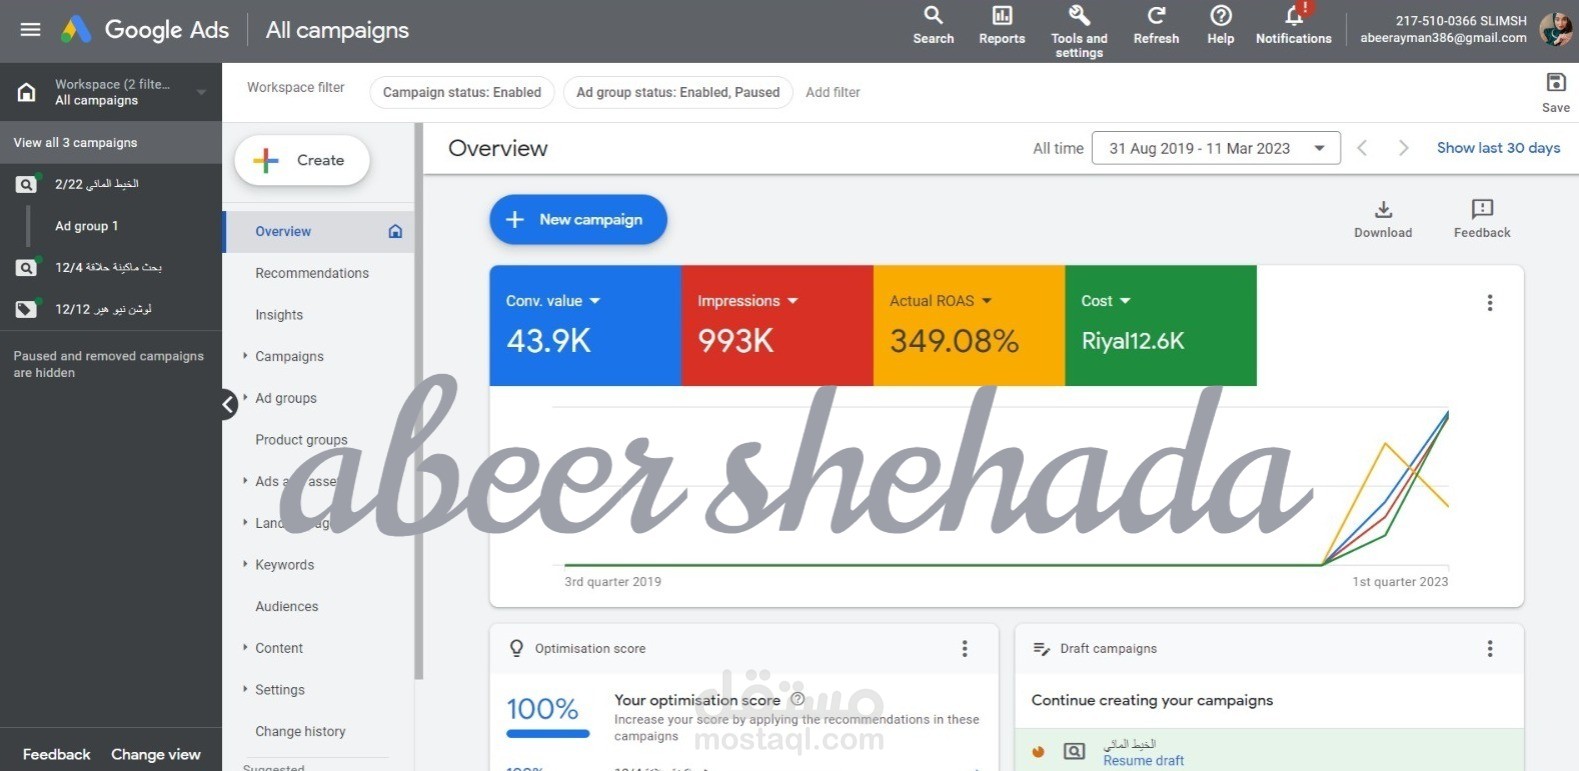Go to next date range arrow
Viewport: 1579px width, 771px height.
(1403, 148)
